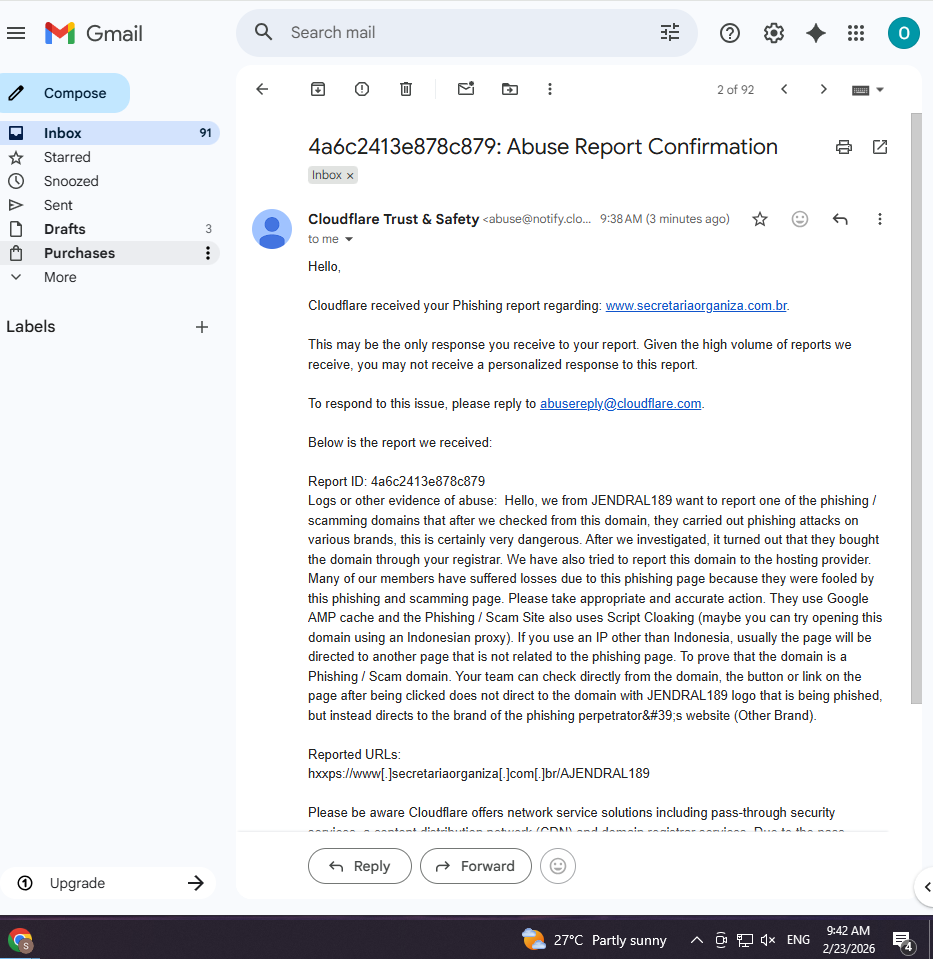Open Google apps grid
The width and height of the screenshot is (933, 959).
(x=856, y=33)
